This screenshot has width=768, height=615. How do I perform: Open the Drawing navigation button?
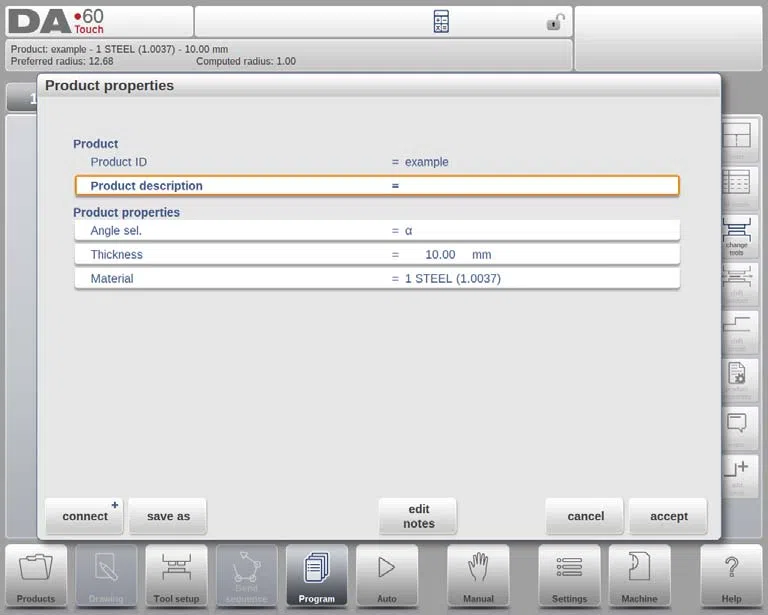pyautogui.click(x=106, y=576)
